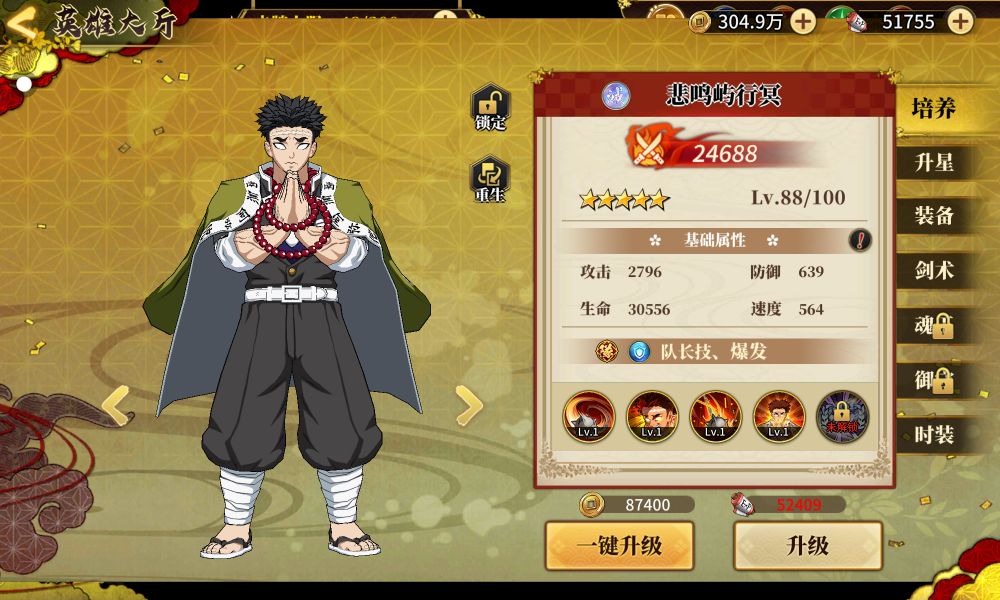Select the locked 魂 tab
This screenshot has height=600, width=1000.
click(934, 325)
